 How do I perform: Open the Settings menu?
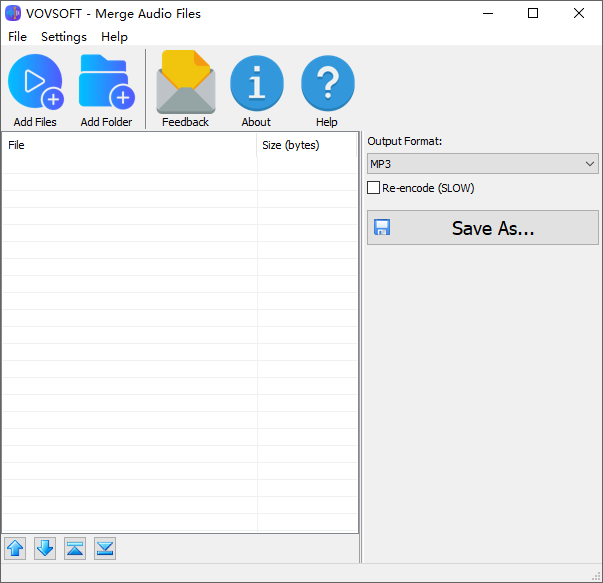[64, 37]
